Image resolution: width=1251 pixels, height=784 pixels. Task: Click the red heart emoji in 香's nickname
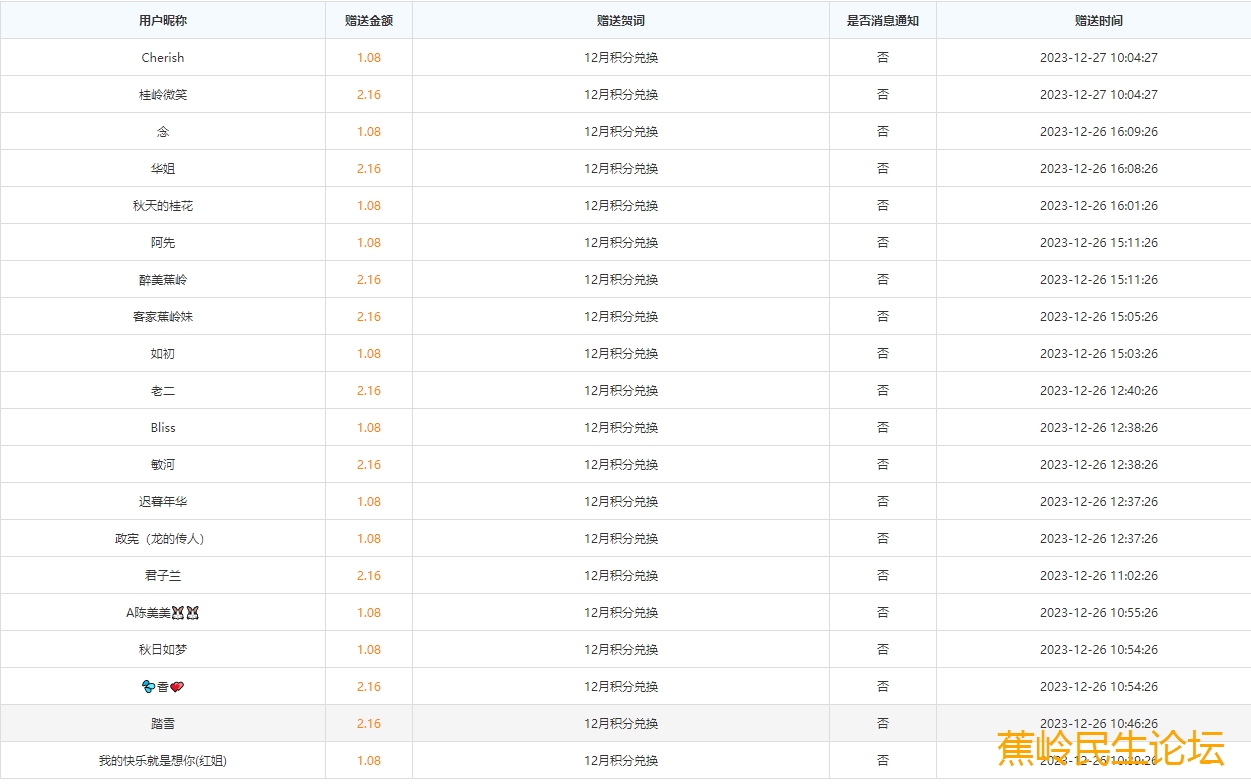point(177,687)
